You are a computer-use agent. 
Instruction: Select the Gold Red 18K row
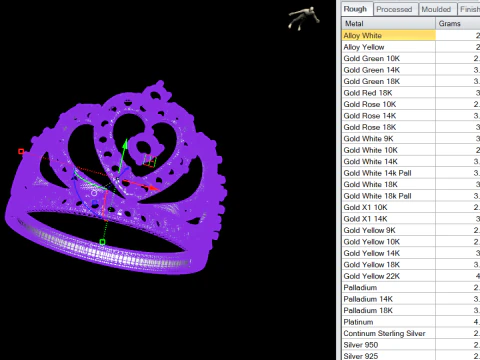[411, 93]
